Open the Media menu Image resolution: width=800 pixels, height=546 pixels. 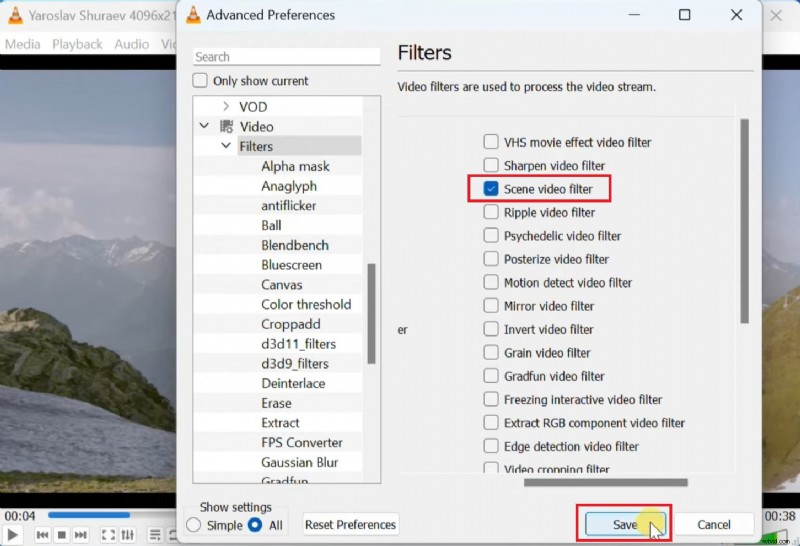[23, 44]
